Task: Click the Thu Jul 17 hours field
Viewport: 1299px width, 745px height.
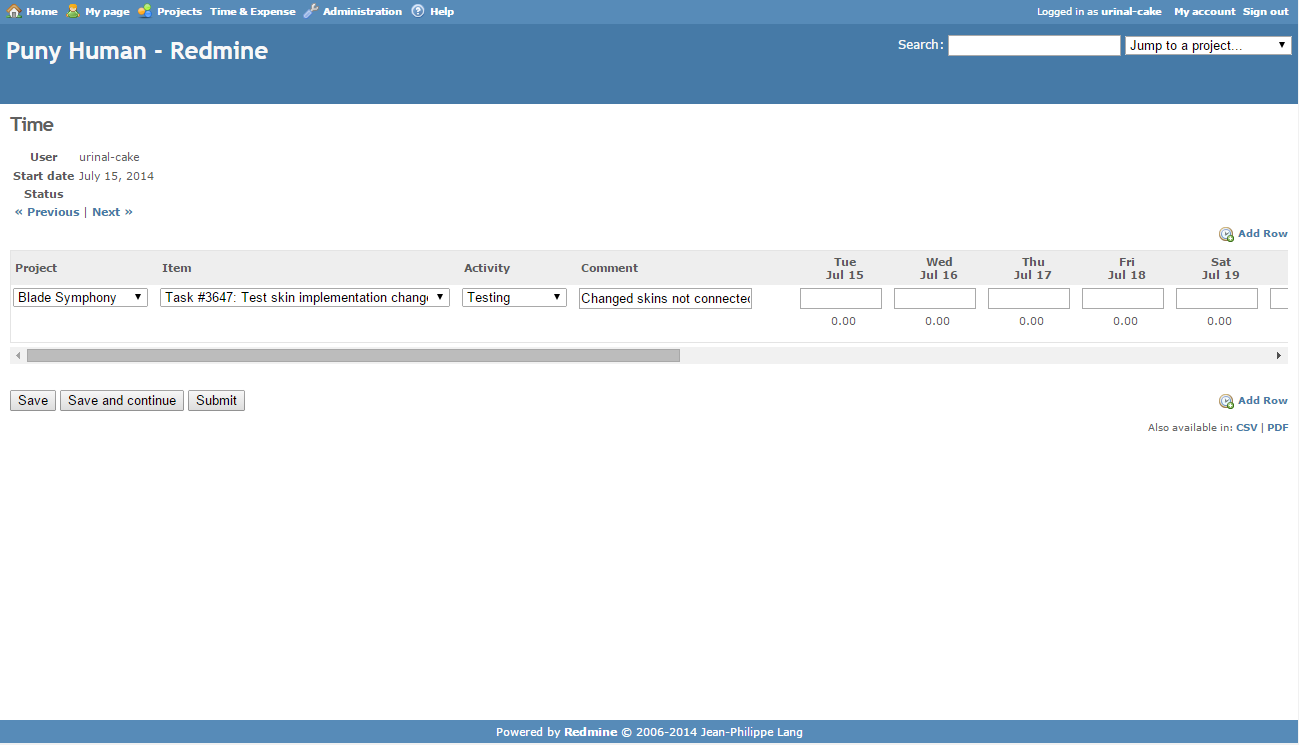Action: point(1029,298)
